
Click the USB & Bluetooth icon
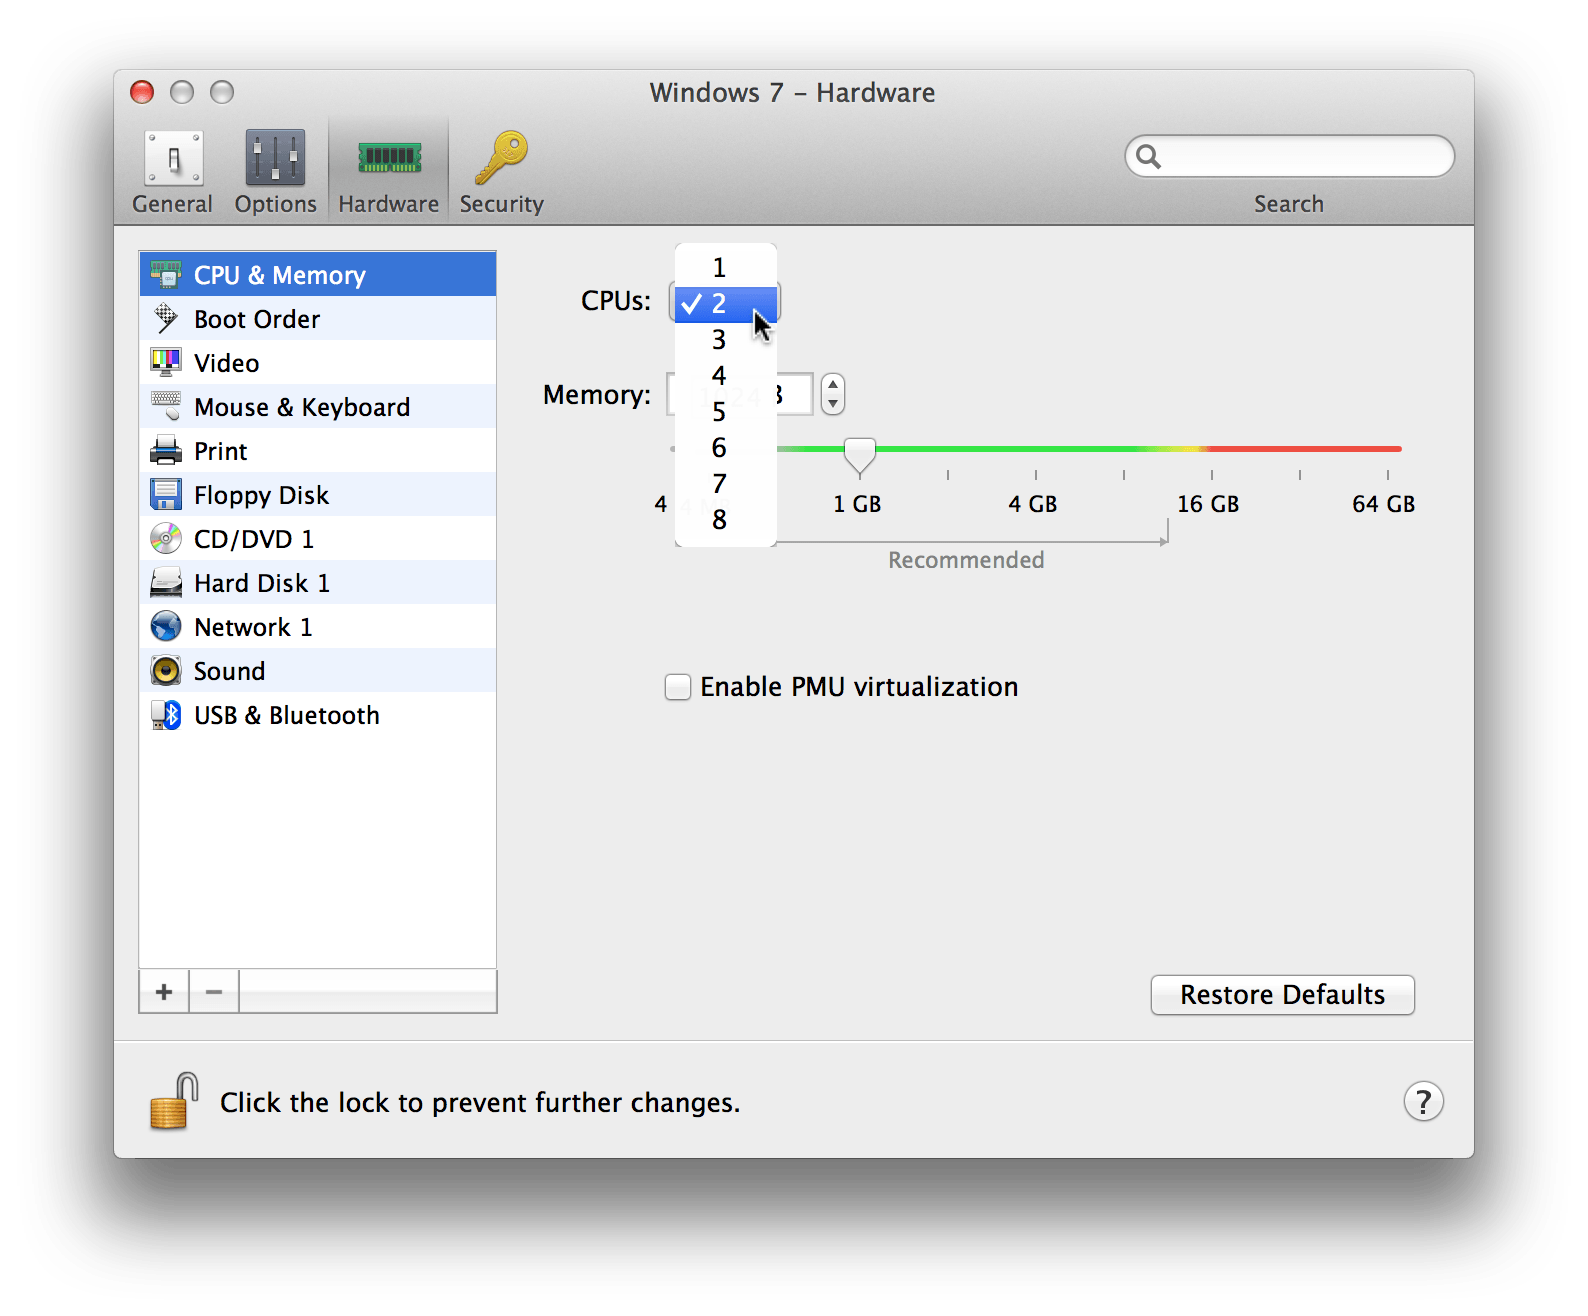pyautogui.click(x=166, y=714)
